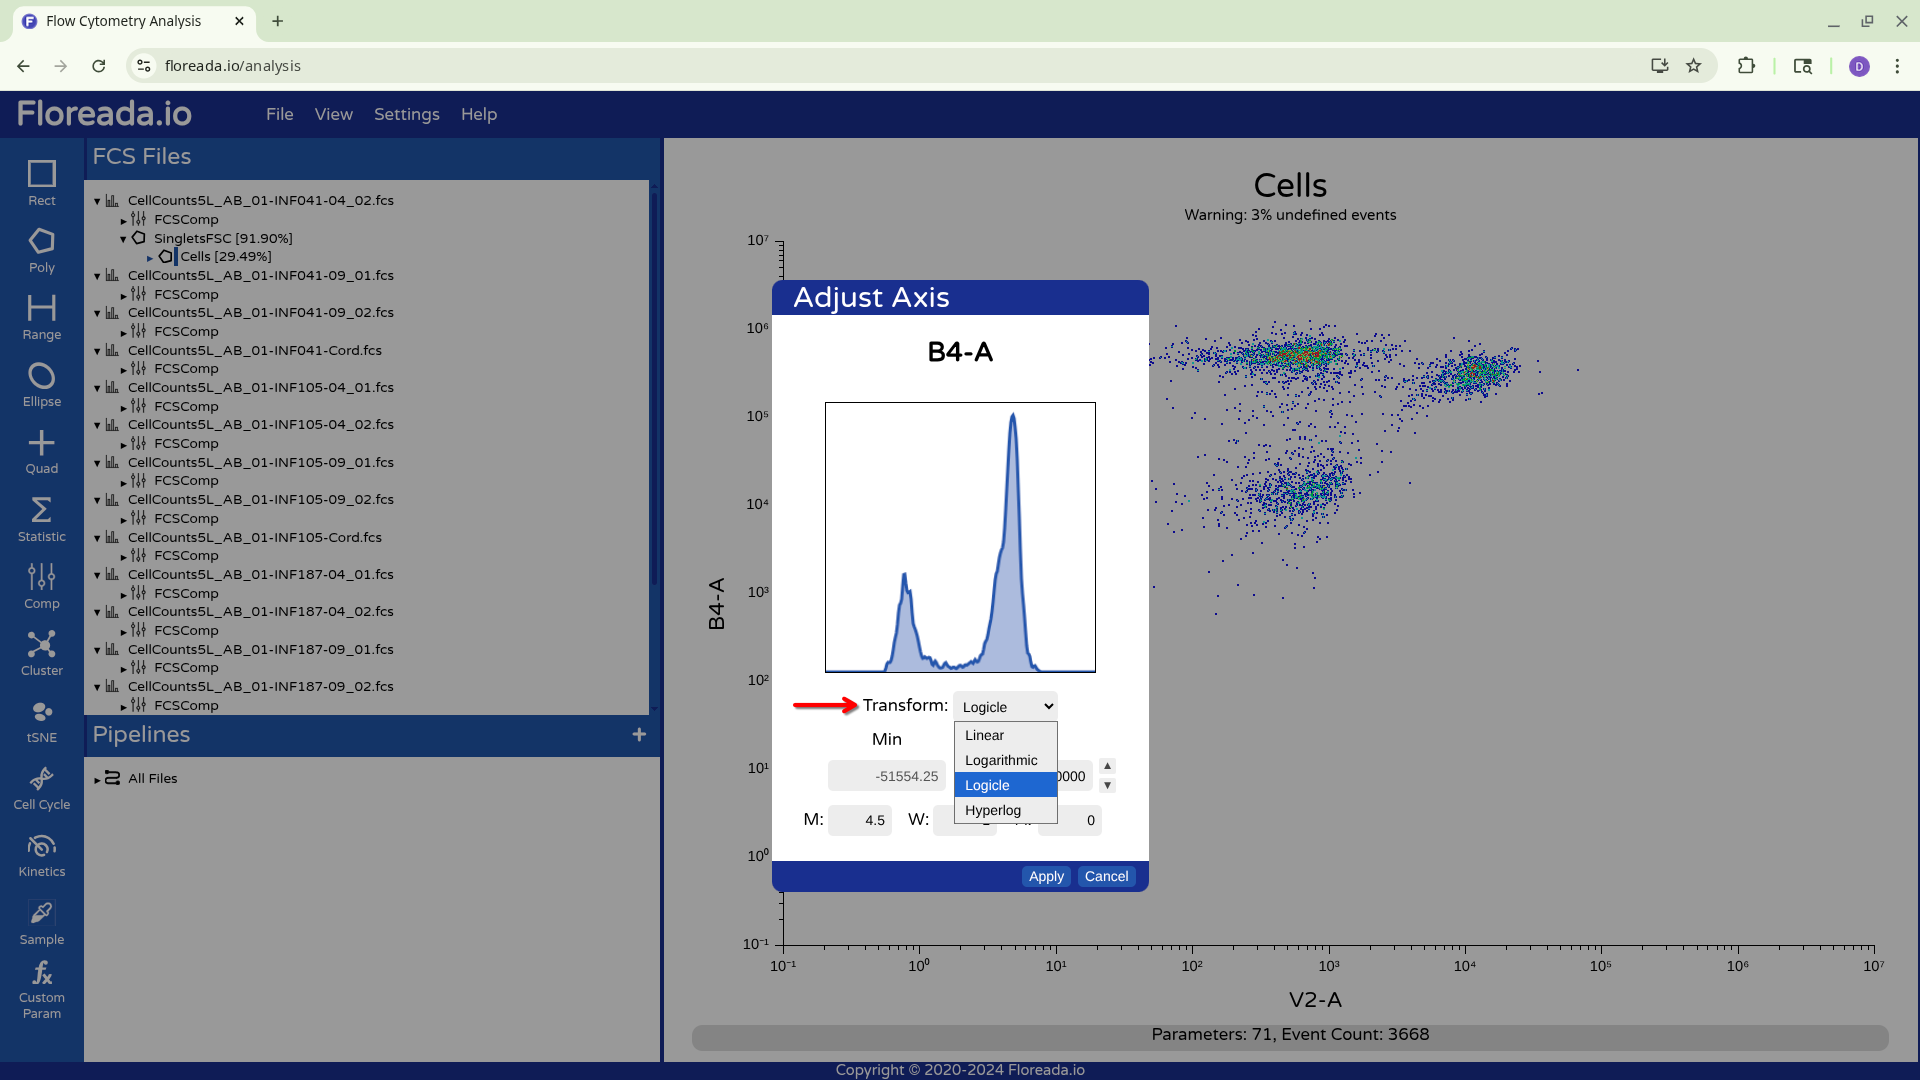Activate the Quad gate tool
The height and width of the screenshot is (1080, 1920).
(41, 452)
